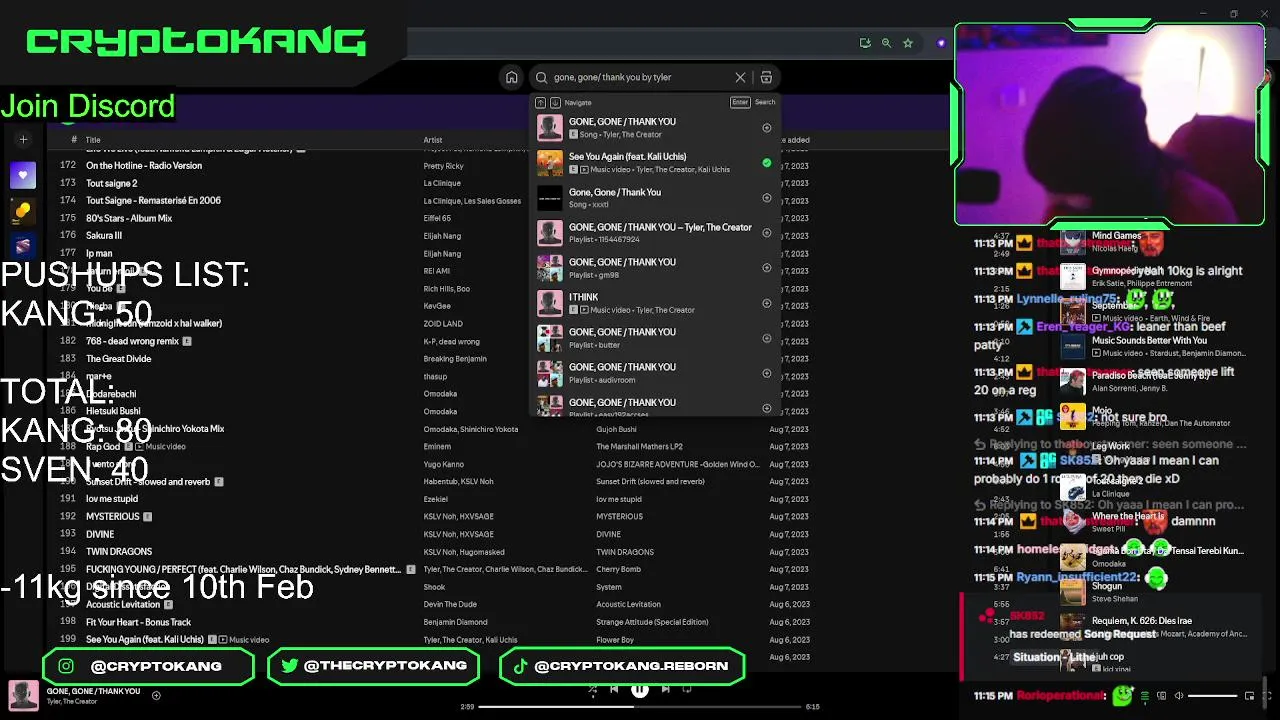Open the Queue icon in player bar

coord(1145,695)
